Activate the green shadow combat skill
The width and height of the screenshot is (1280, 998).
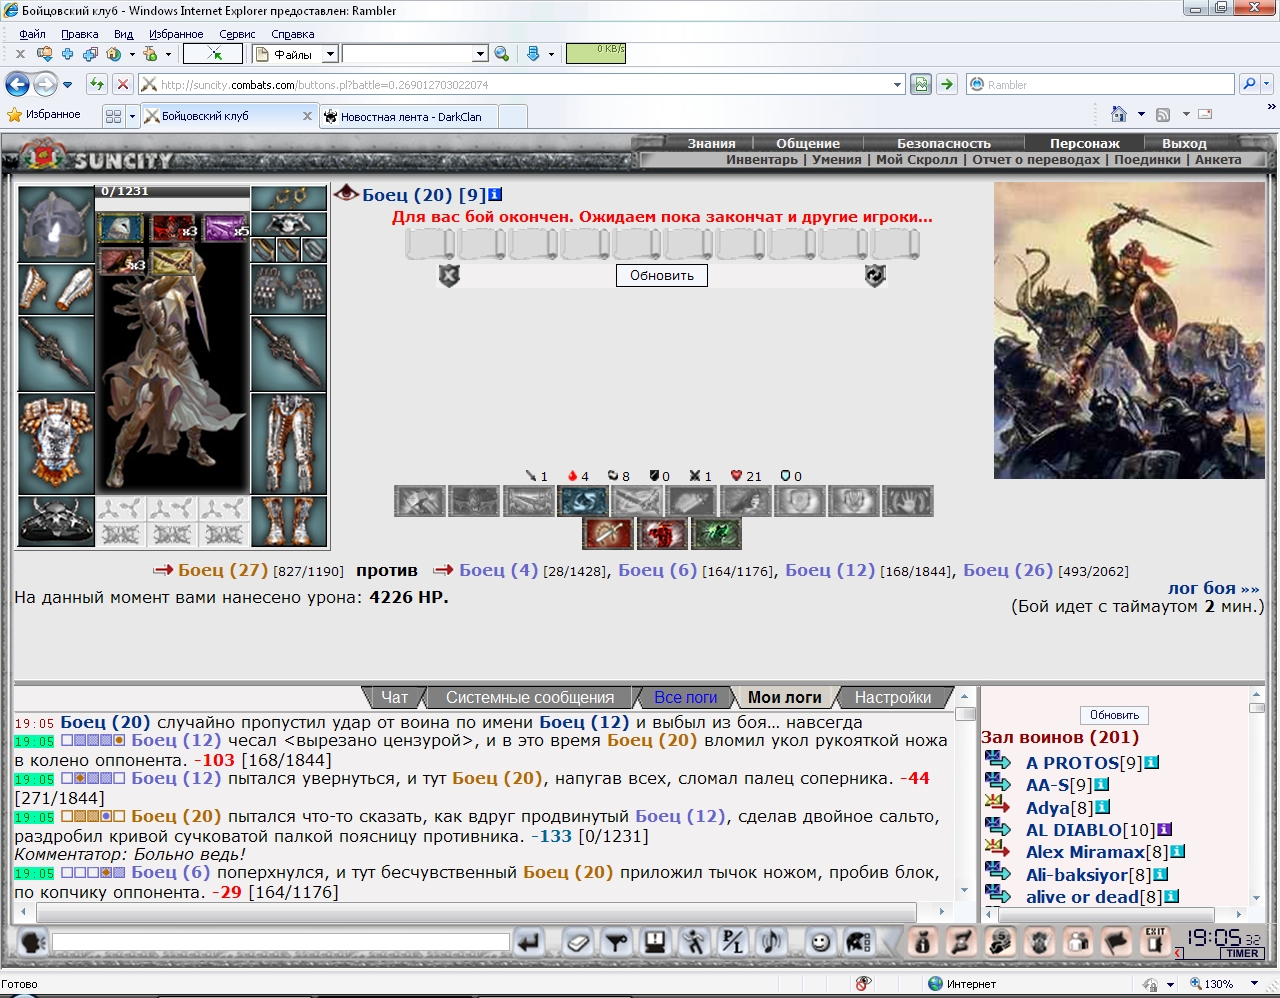[x=716, y=534]
